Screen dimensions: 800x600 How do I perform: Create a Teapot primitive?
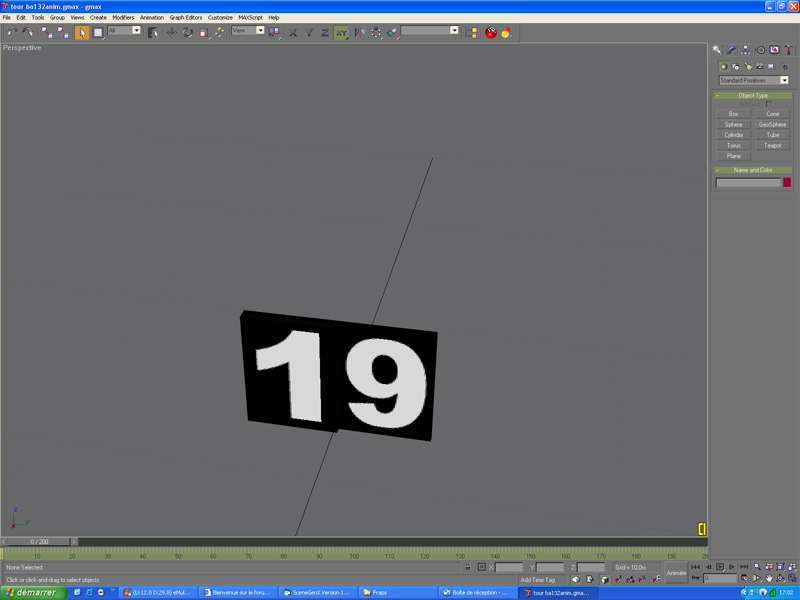[772, 146]
